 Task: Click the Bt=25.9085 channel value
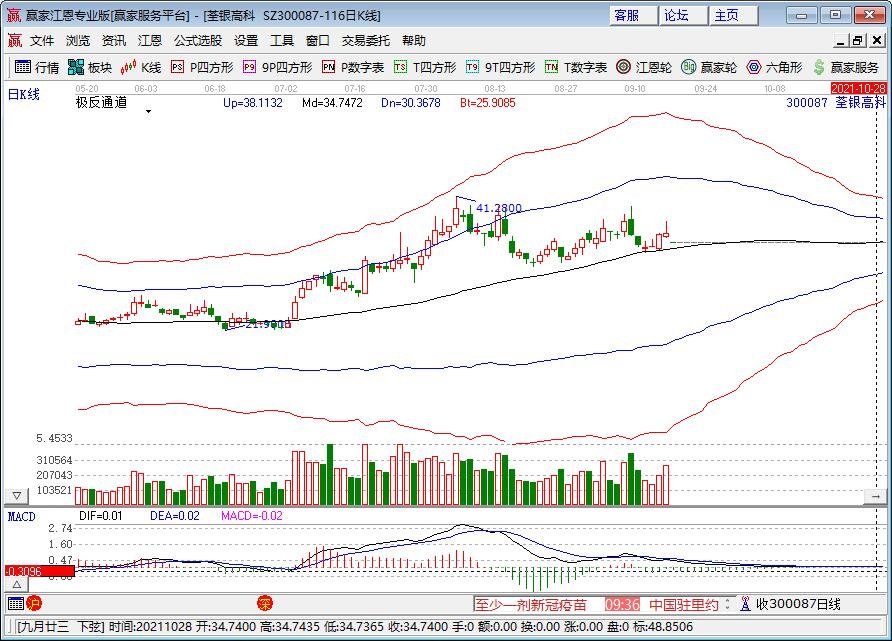coord(488,103)
